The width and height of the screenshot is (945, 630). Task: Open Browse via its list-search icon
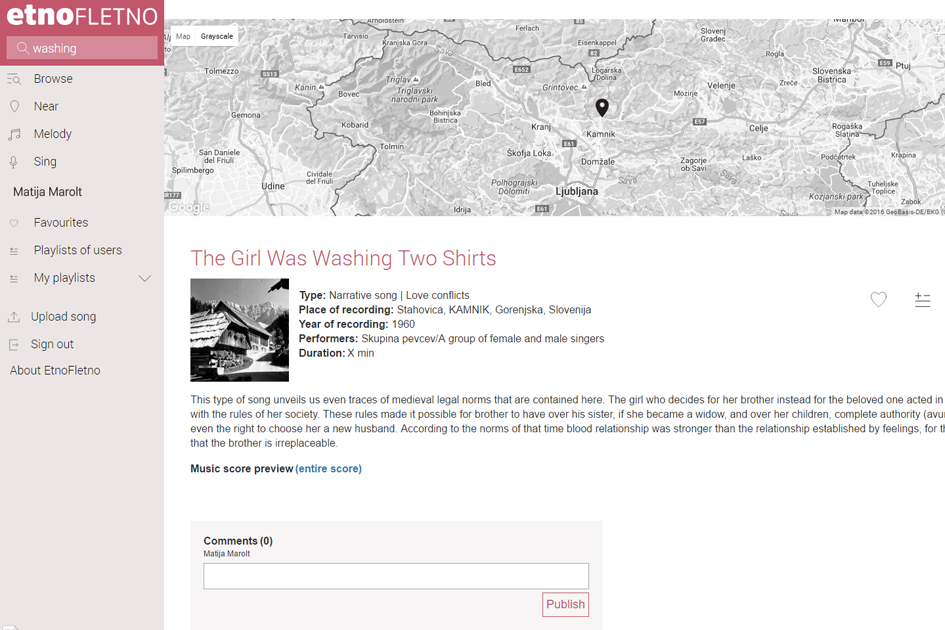click(x=14, y=79)
